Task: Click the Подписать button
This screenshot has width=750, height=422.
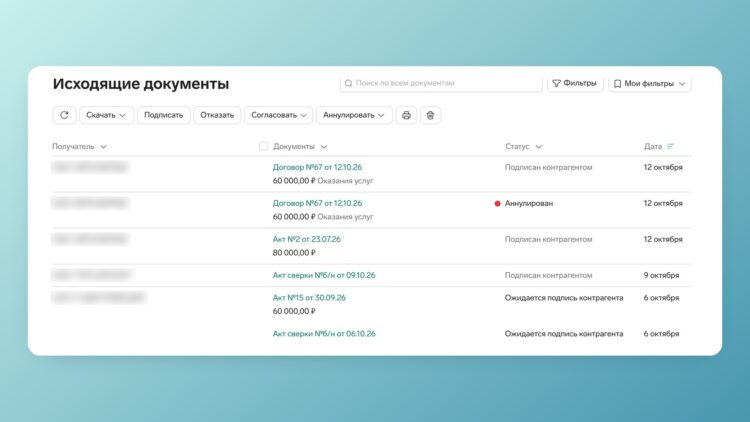Action: click(164, 115)
